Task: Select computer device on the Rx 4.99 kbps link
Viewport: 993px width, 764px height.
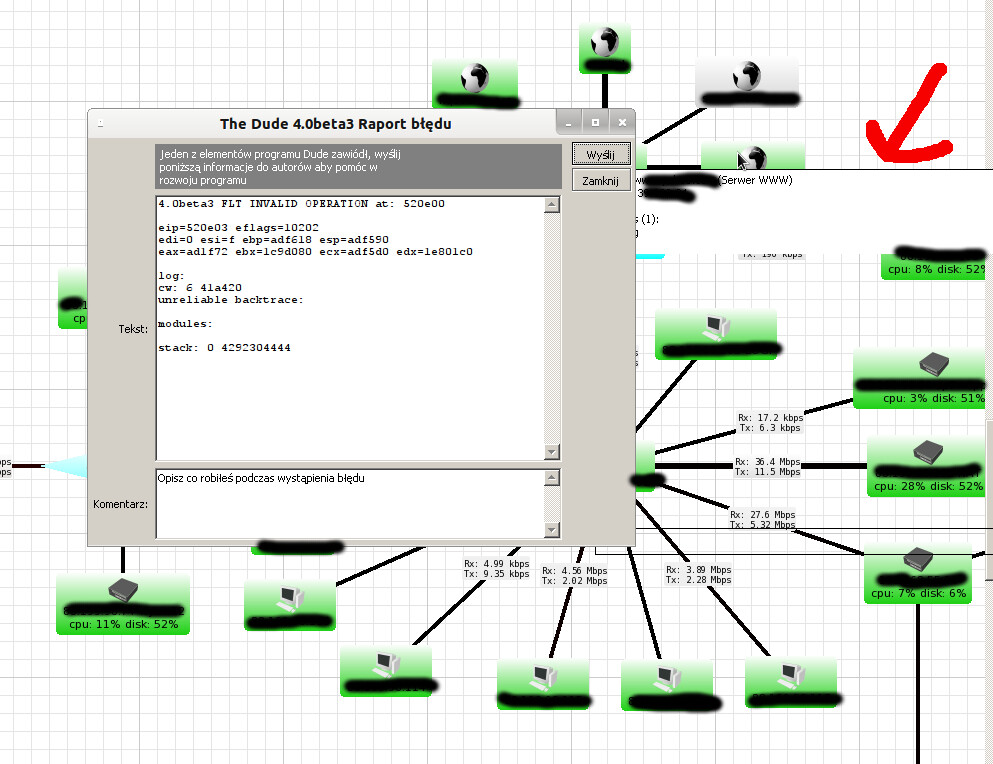Action: click(386, 672)
